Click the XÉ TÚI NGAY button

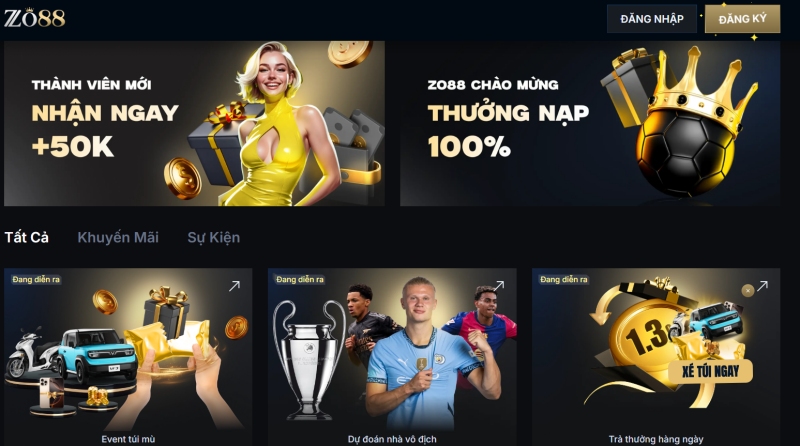[710, 371]
